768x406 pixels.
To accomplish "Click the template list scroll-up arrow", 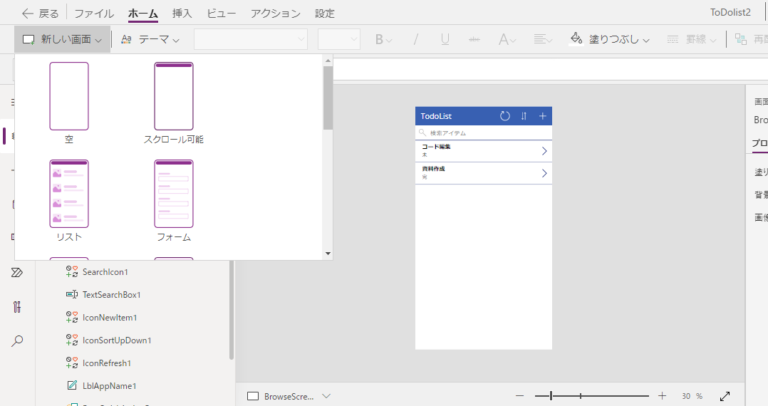I will [328, 61].
